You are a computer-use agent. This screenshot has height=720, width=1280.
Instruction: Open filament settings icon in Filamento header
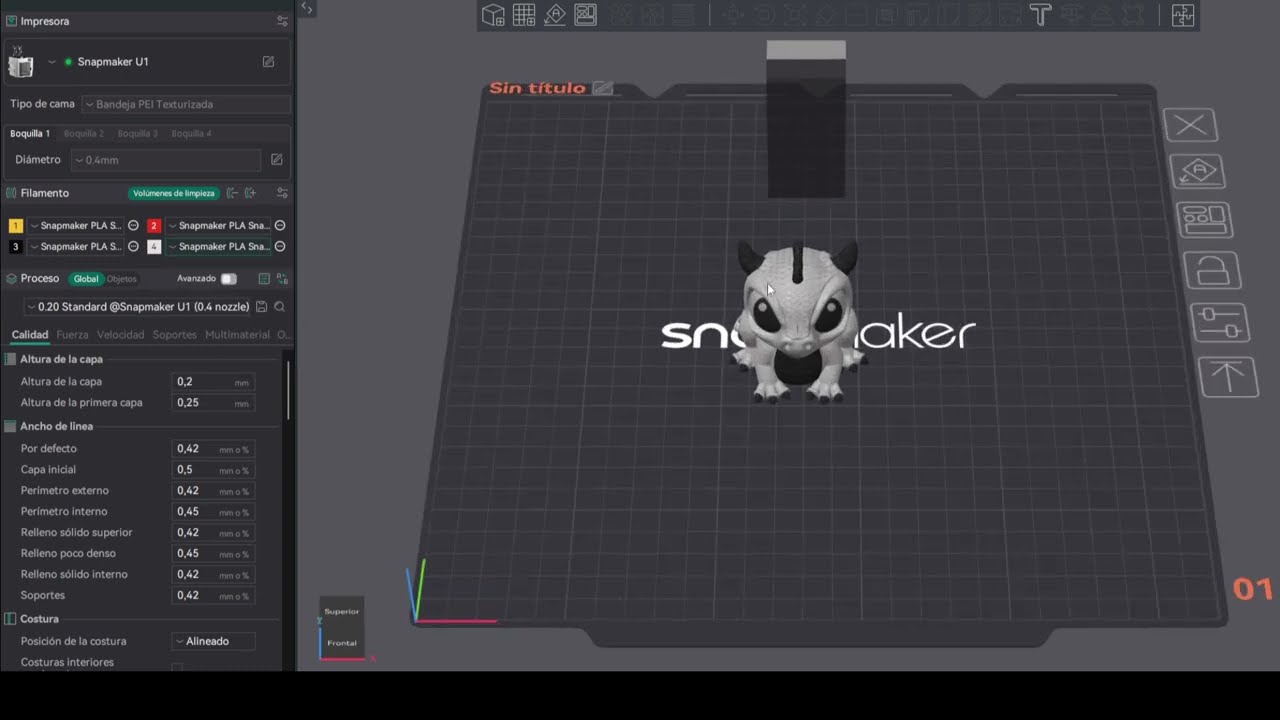point(282,193)
